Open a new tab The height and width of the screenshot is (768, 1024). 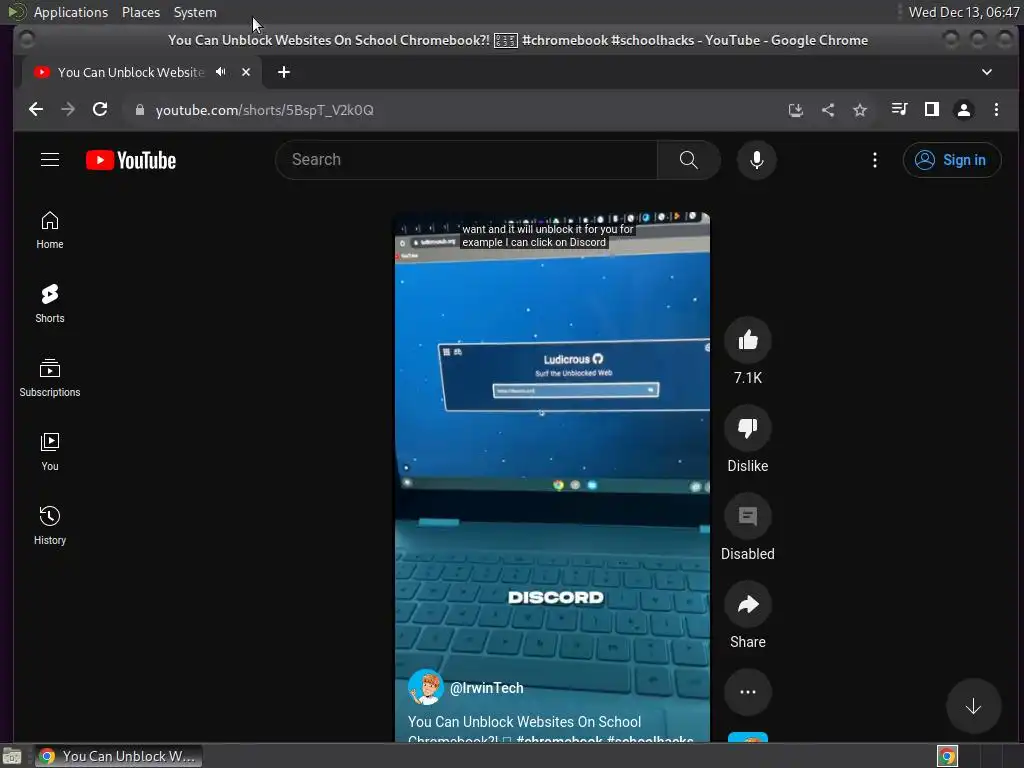[283, 72]
